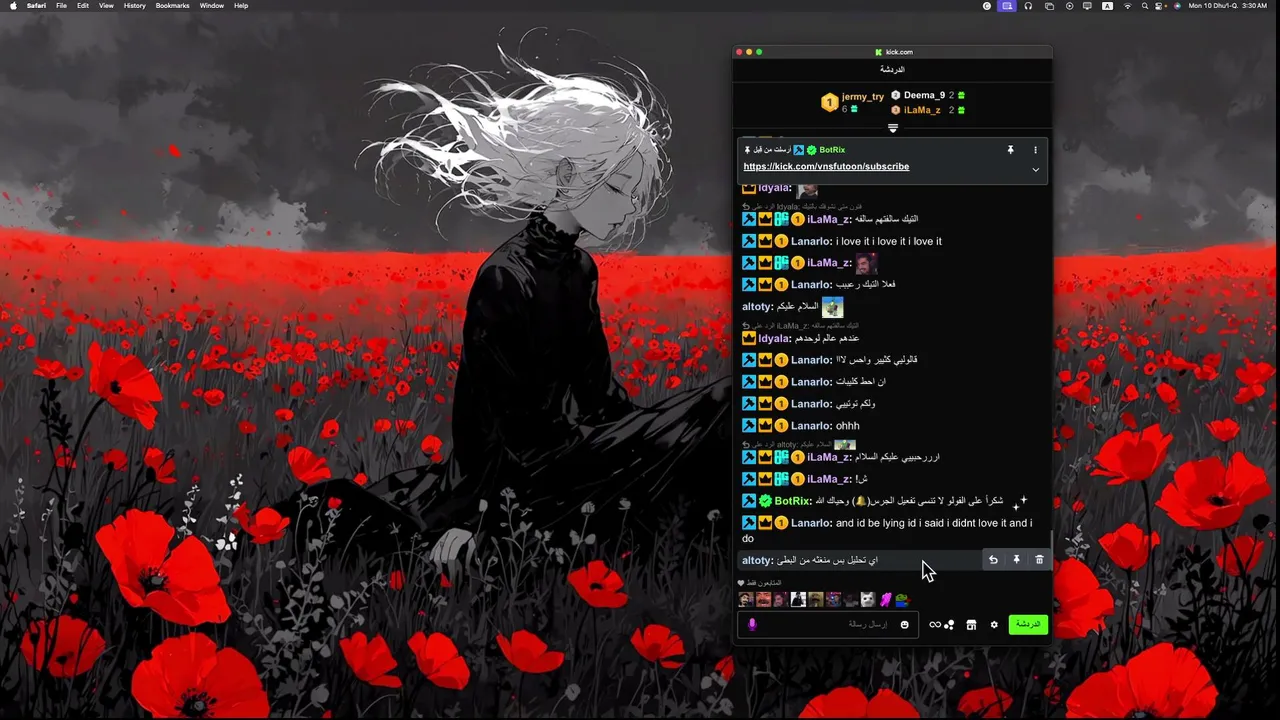Click jermy_try in the gift leaderboard
The height and width of the screenshot is (720, 1280).
click(x=862, y=97)
